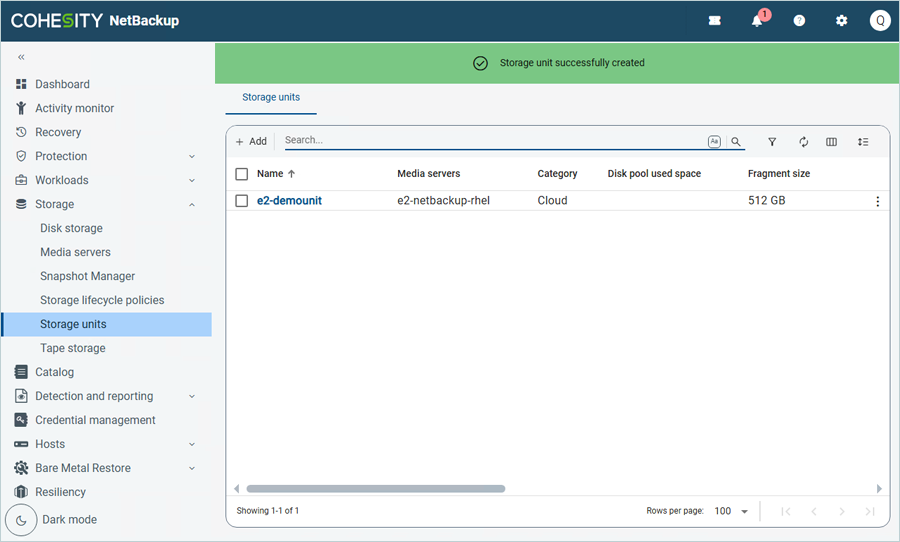Image resolution: width=900 pixels, height=542 pixels.
Task: Click the horizontal scrollbar in the table
Action: click(375, 489)
